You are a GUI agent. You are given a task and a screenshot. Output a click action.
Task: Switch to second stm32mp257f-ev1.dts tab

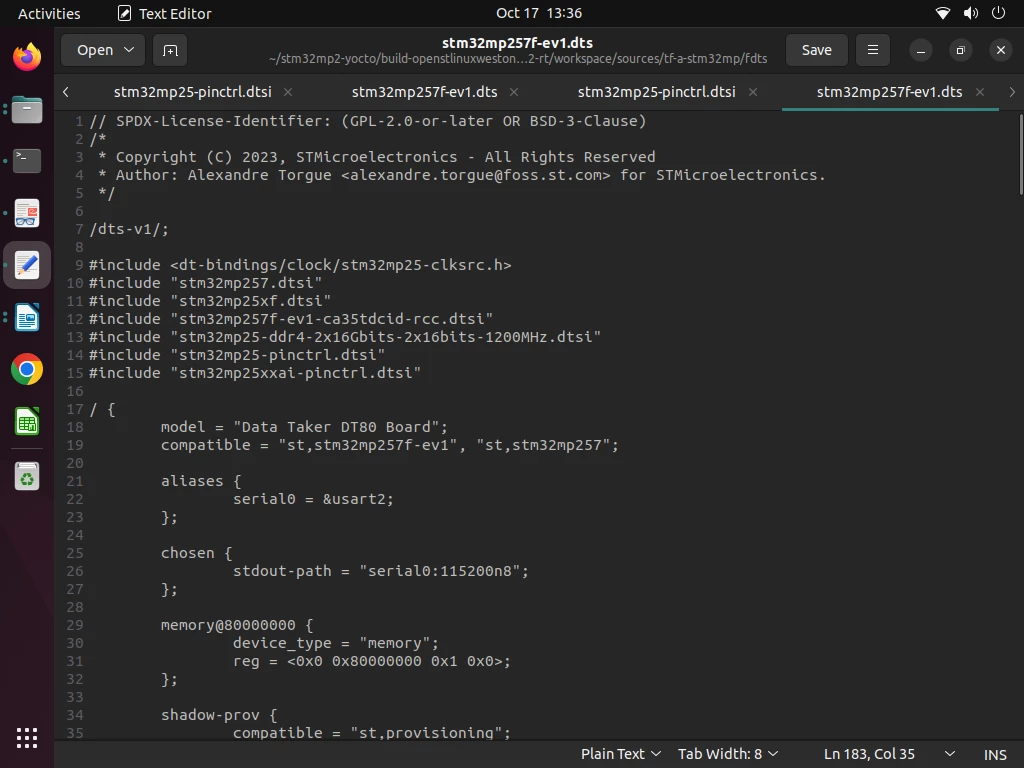[889, 92]
